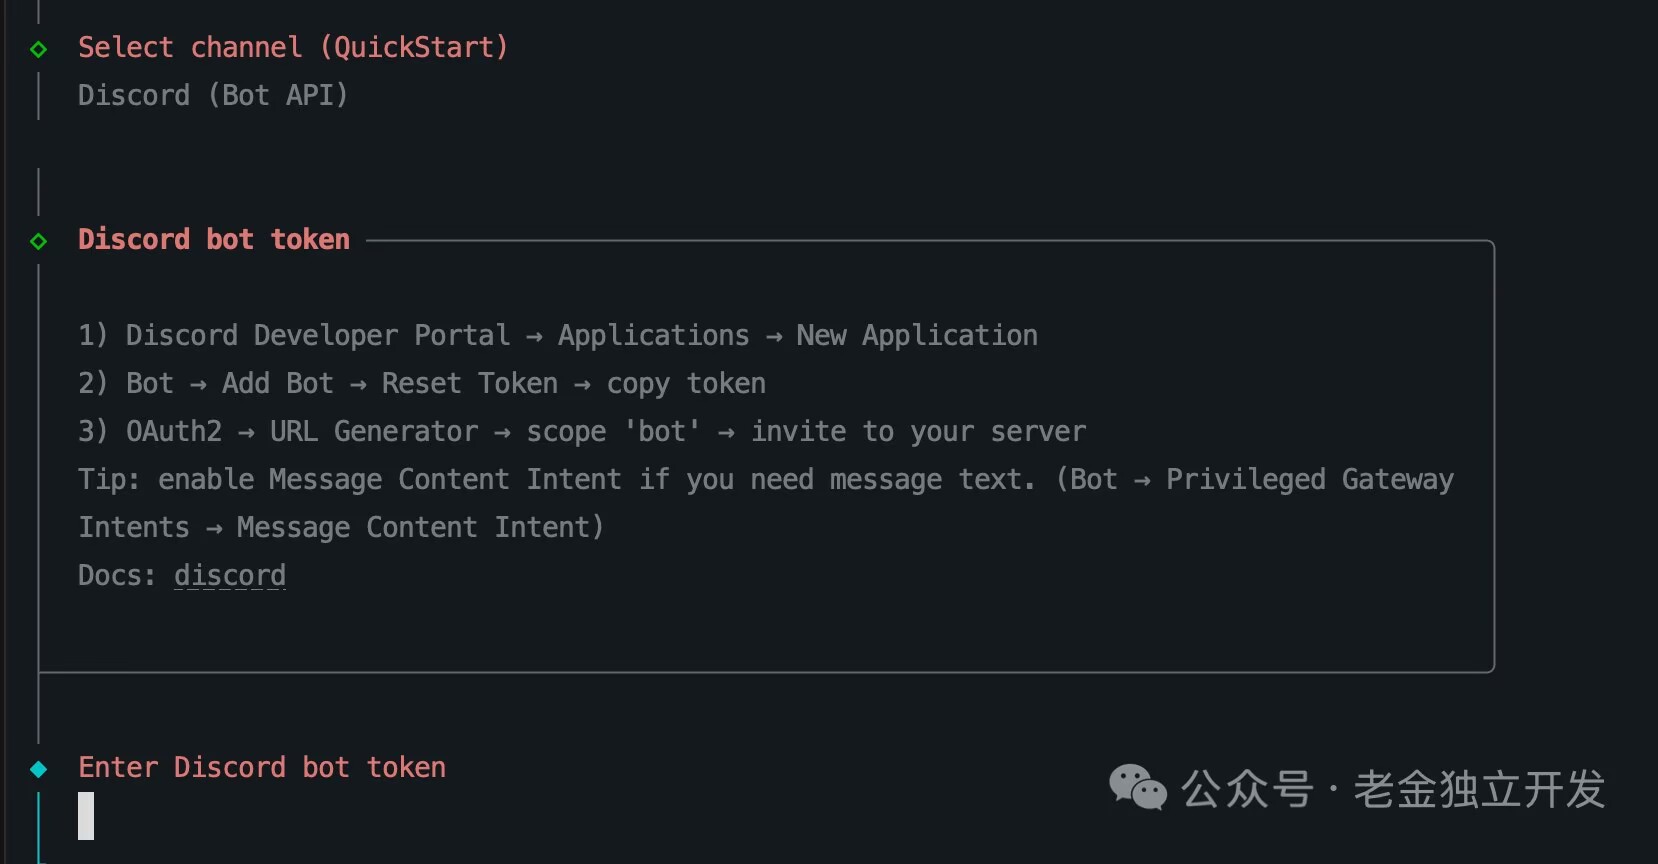1658x864 pixels.
Task: Click the Docs: label
Action: (116, 576)
